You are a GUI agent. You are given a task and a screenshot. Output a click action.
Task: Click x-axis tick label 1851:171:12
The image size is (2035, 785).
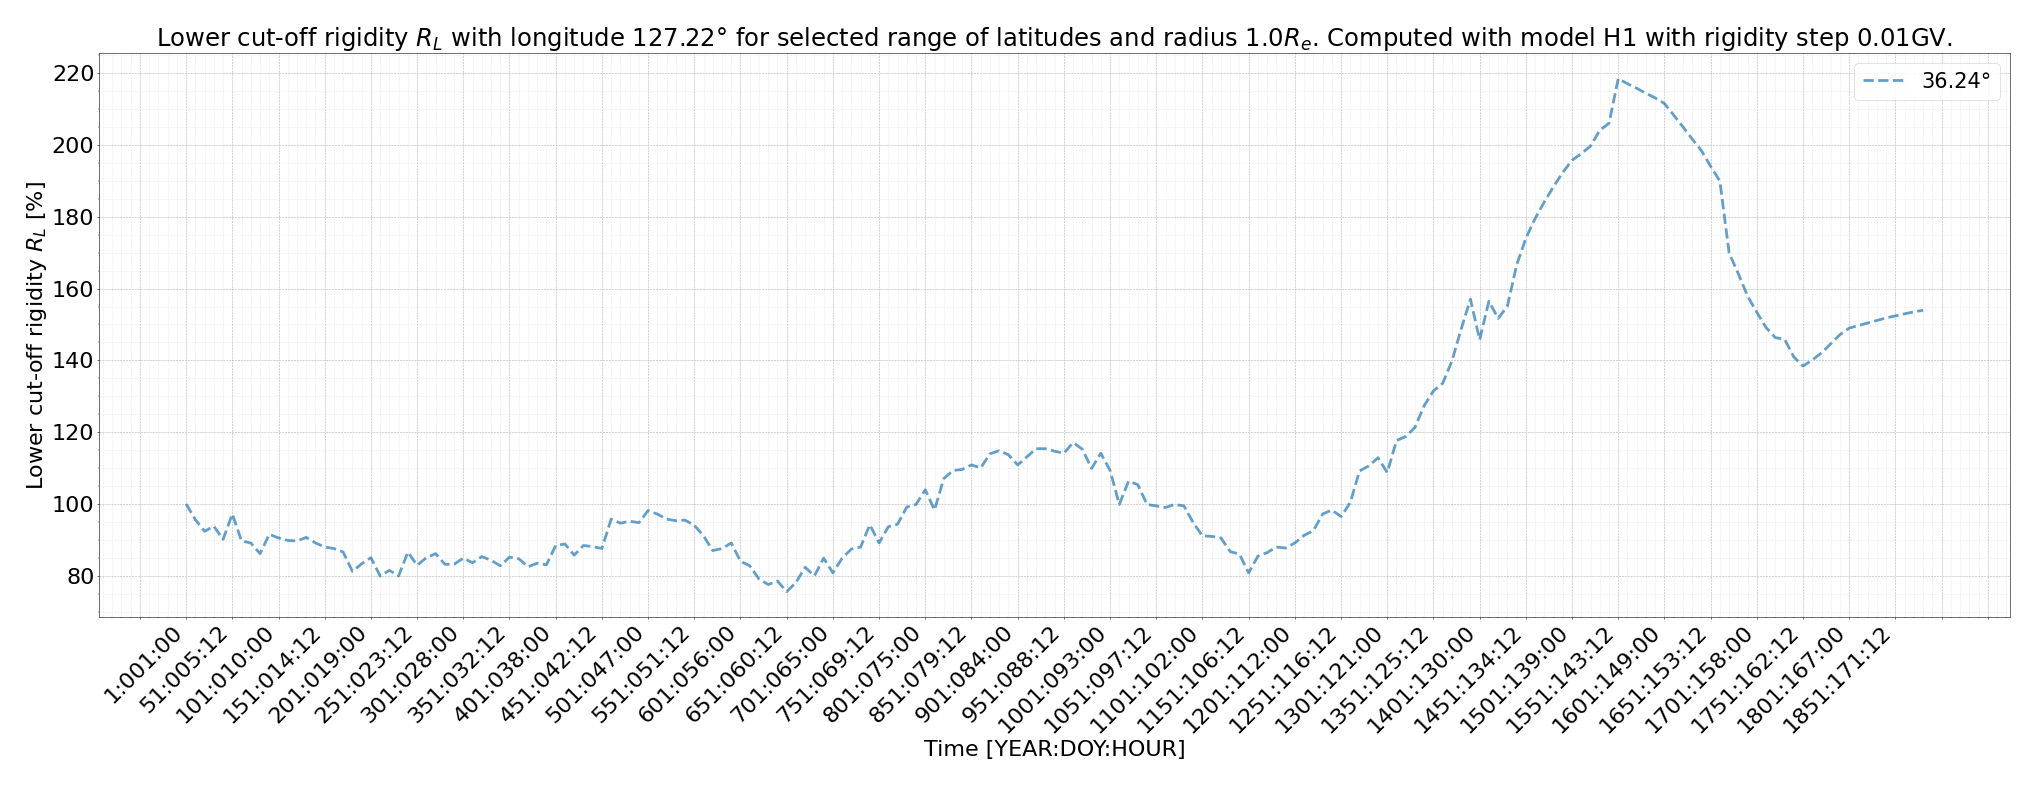pos(1837,680)
